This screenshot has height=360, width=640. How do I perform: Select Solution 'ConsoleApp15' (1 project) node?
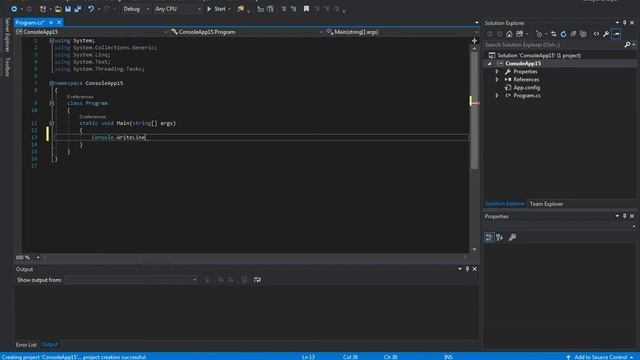pos(539,56)
